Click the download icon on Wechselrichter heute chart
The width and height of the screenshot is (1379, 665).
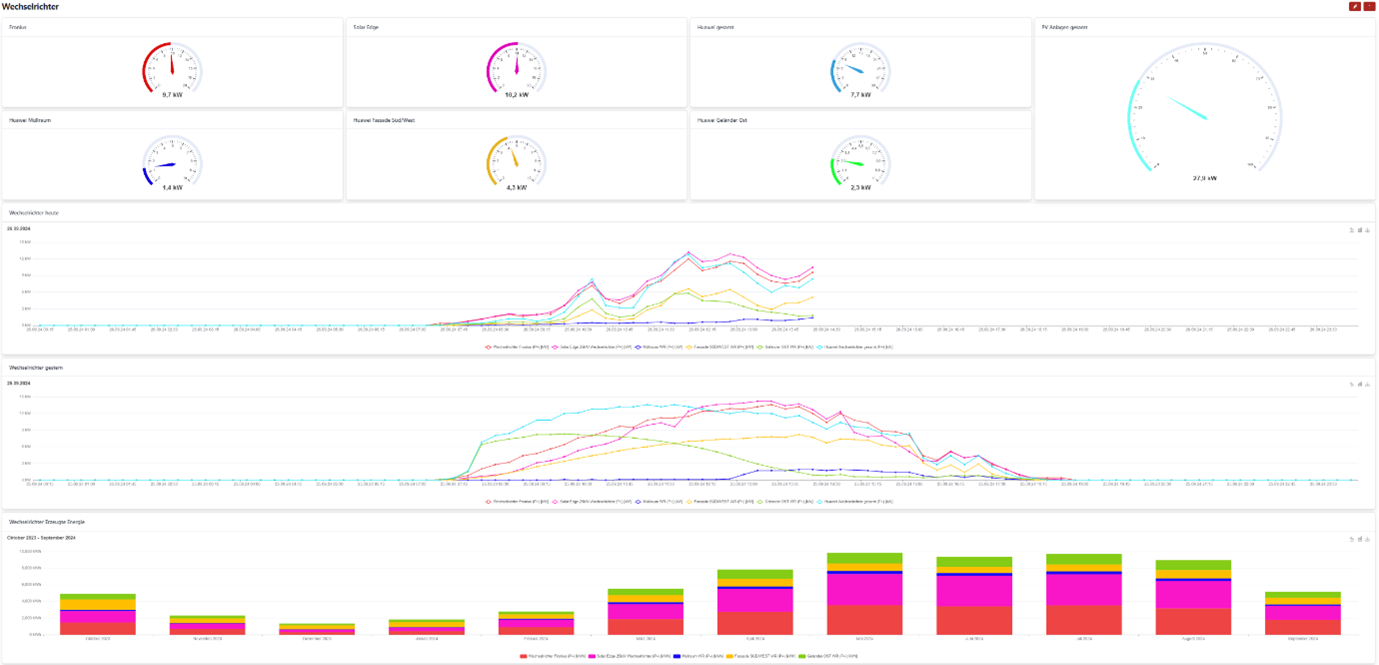click(1367, 230)
